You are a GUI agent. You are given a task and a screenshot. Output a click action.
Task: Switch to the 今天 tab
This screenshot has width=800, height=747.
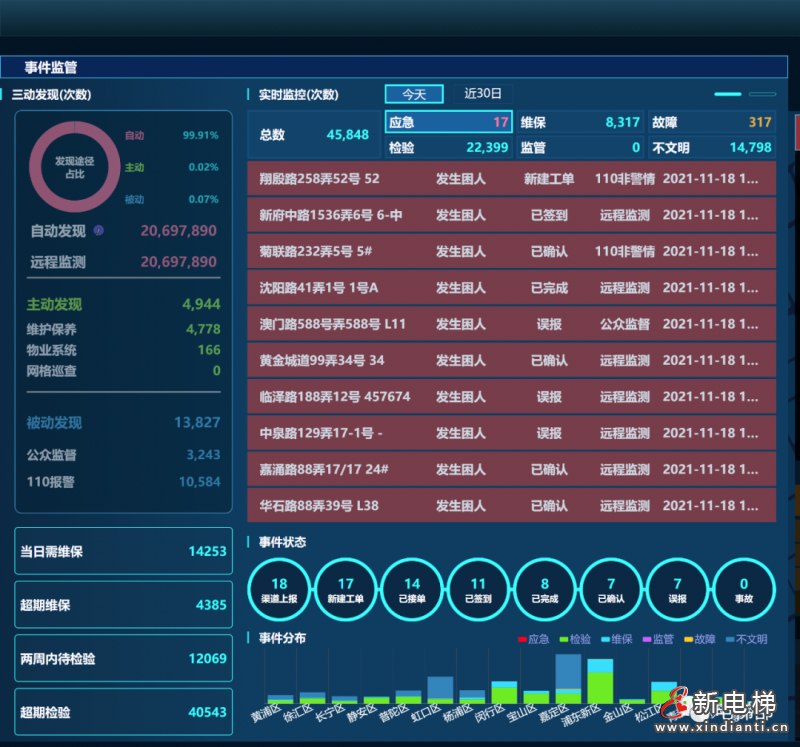click(414, 94)
